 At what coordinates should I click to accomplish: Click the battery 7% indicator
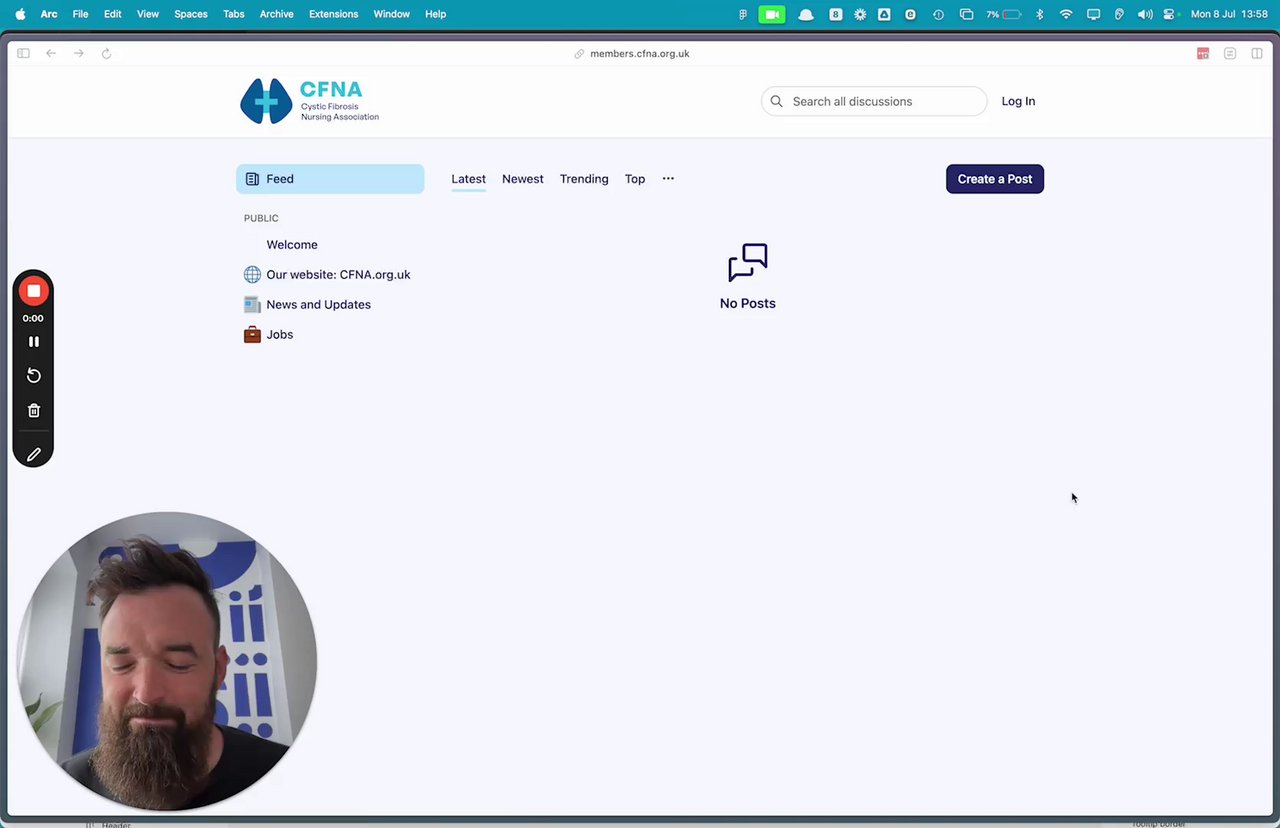point(1003,14)
